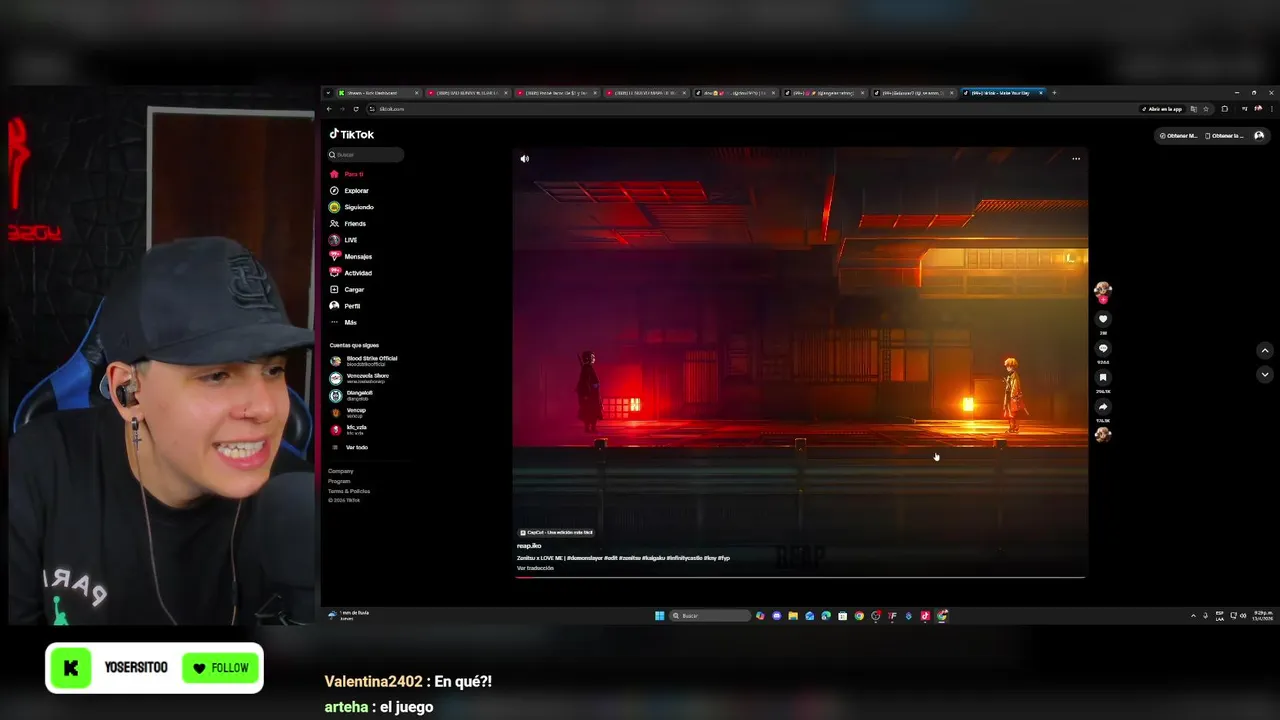This screenshot has height=720, width=1280.
Task: Click the CapCut edit tag
Action: pos(556,532)
